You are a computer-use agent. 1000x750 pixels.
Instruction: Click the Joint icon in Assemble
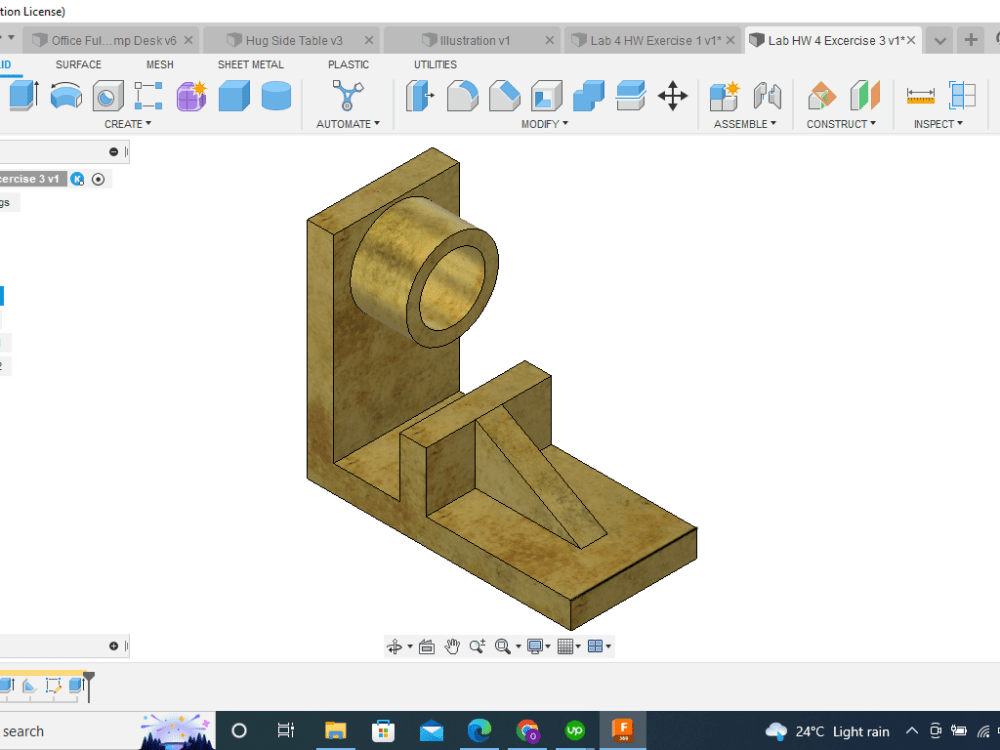pos(767,96)
